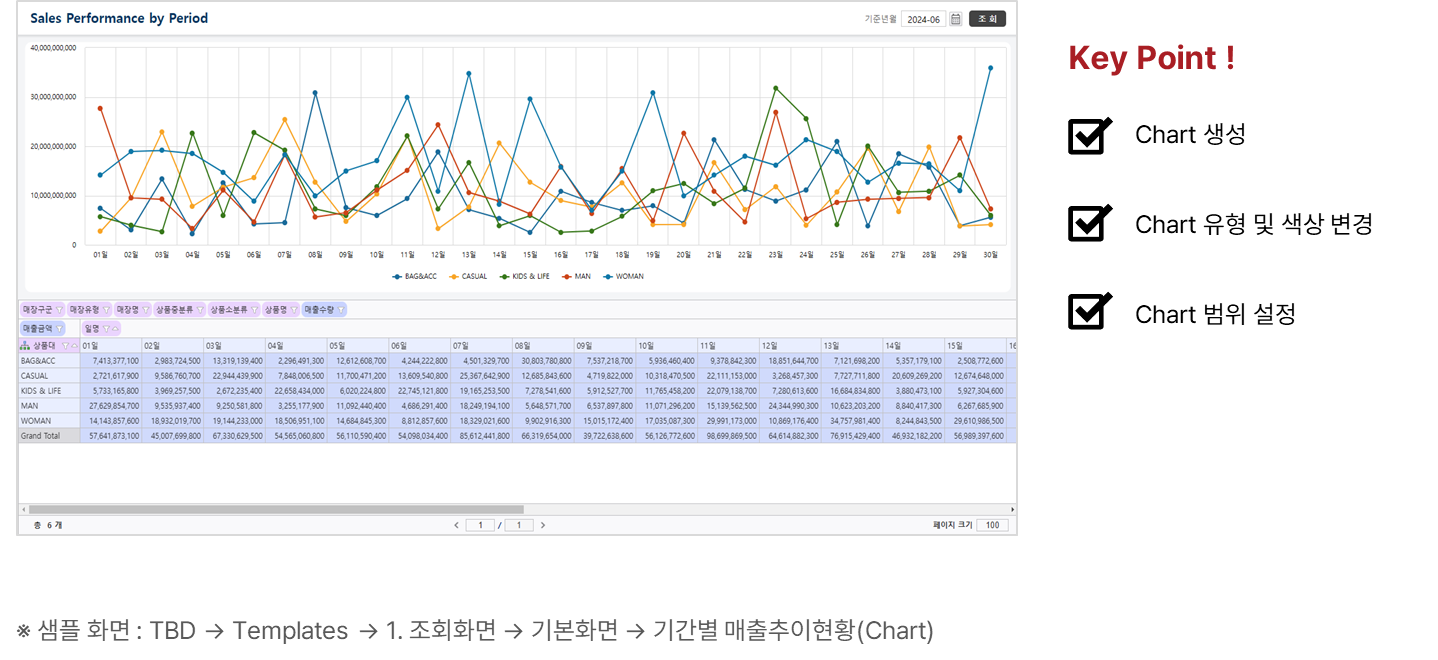
Task: Click the 12일 column header in grid
Action: 791,346
